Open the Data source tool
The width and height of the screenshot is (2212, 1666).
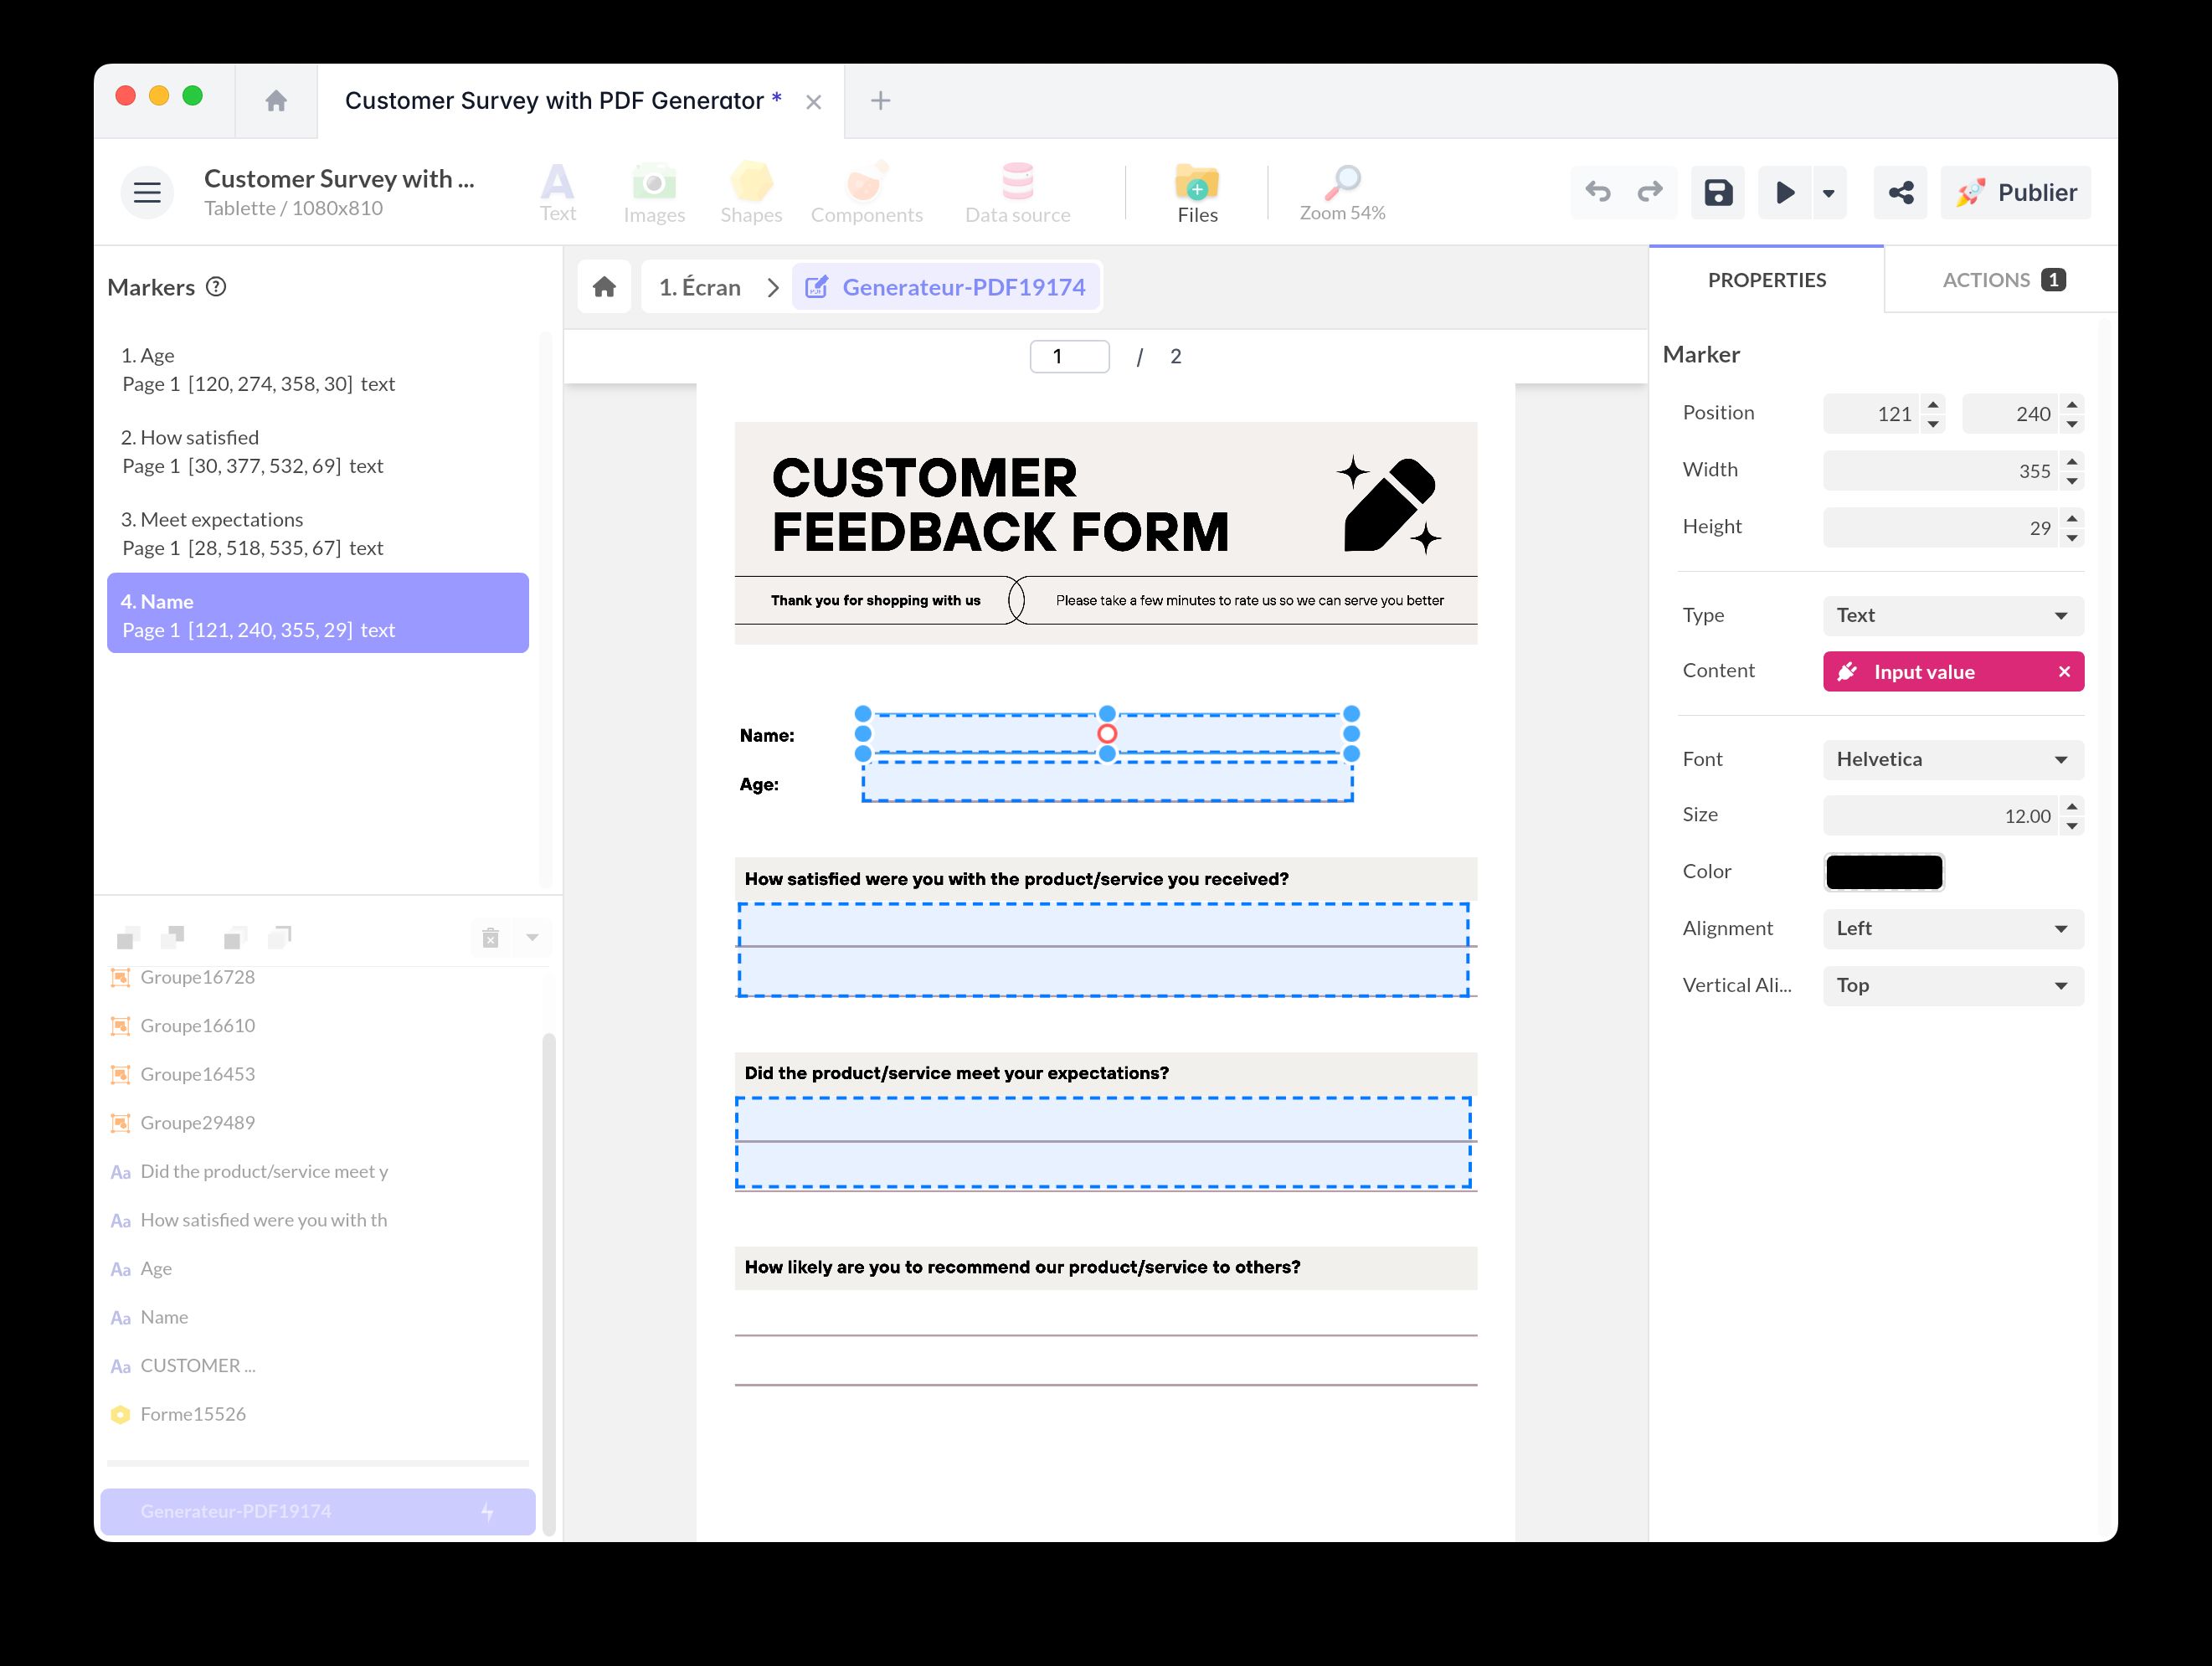pos(1017,192)
